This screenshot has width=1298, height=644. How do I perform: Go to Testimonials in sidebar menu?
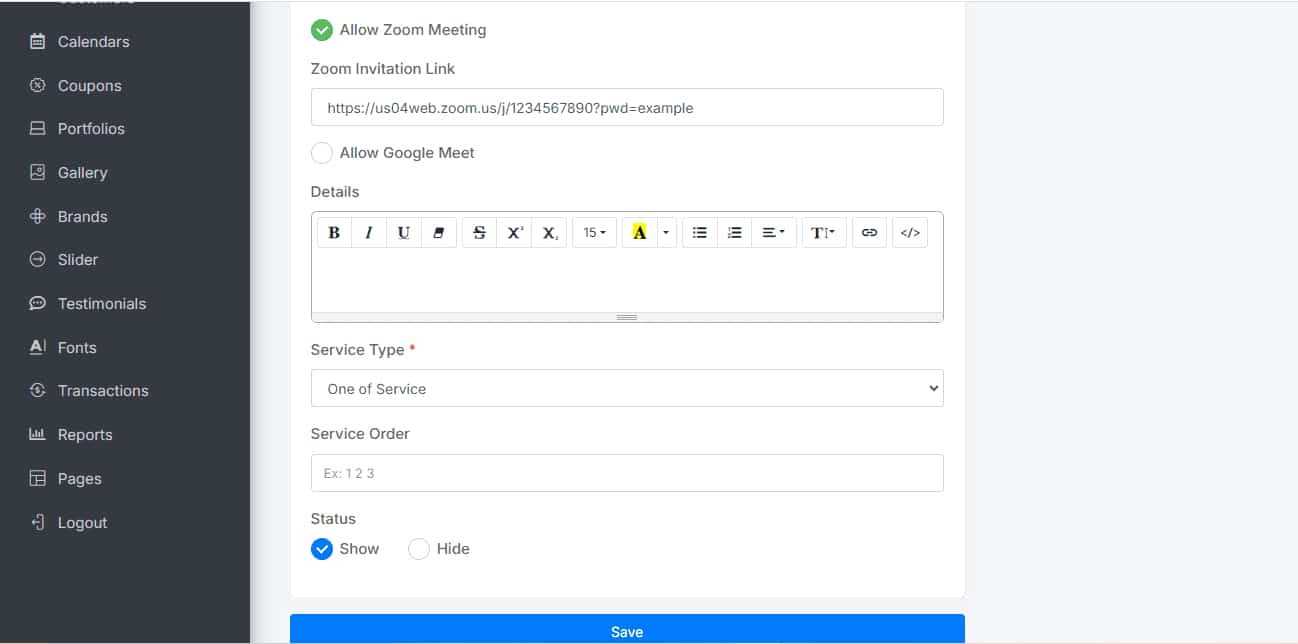tap(101, 304)
